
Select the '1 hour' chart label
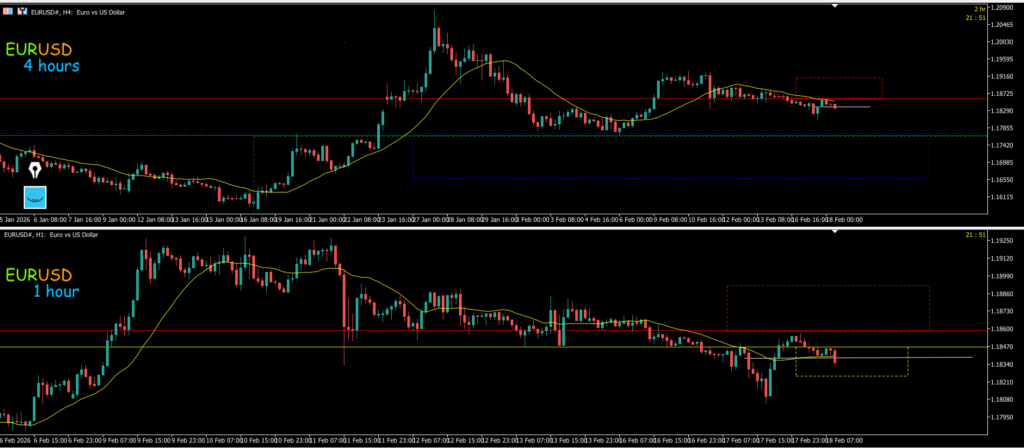click(x=56, y=291)
